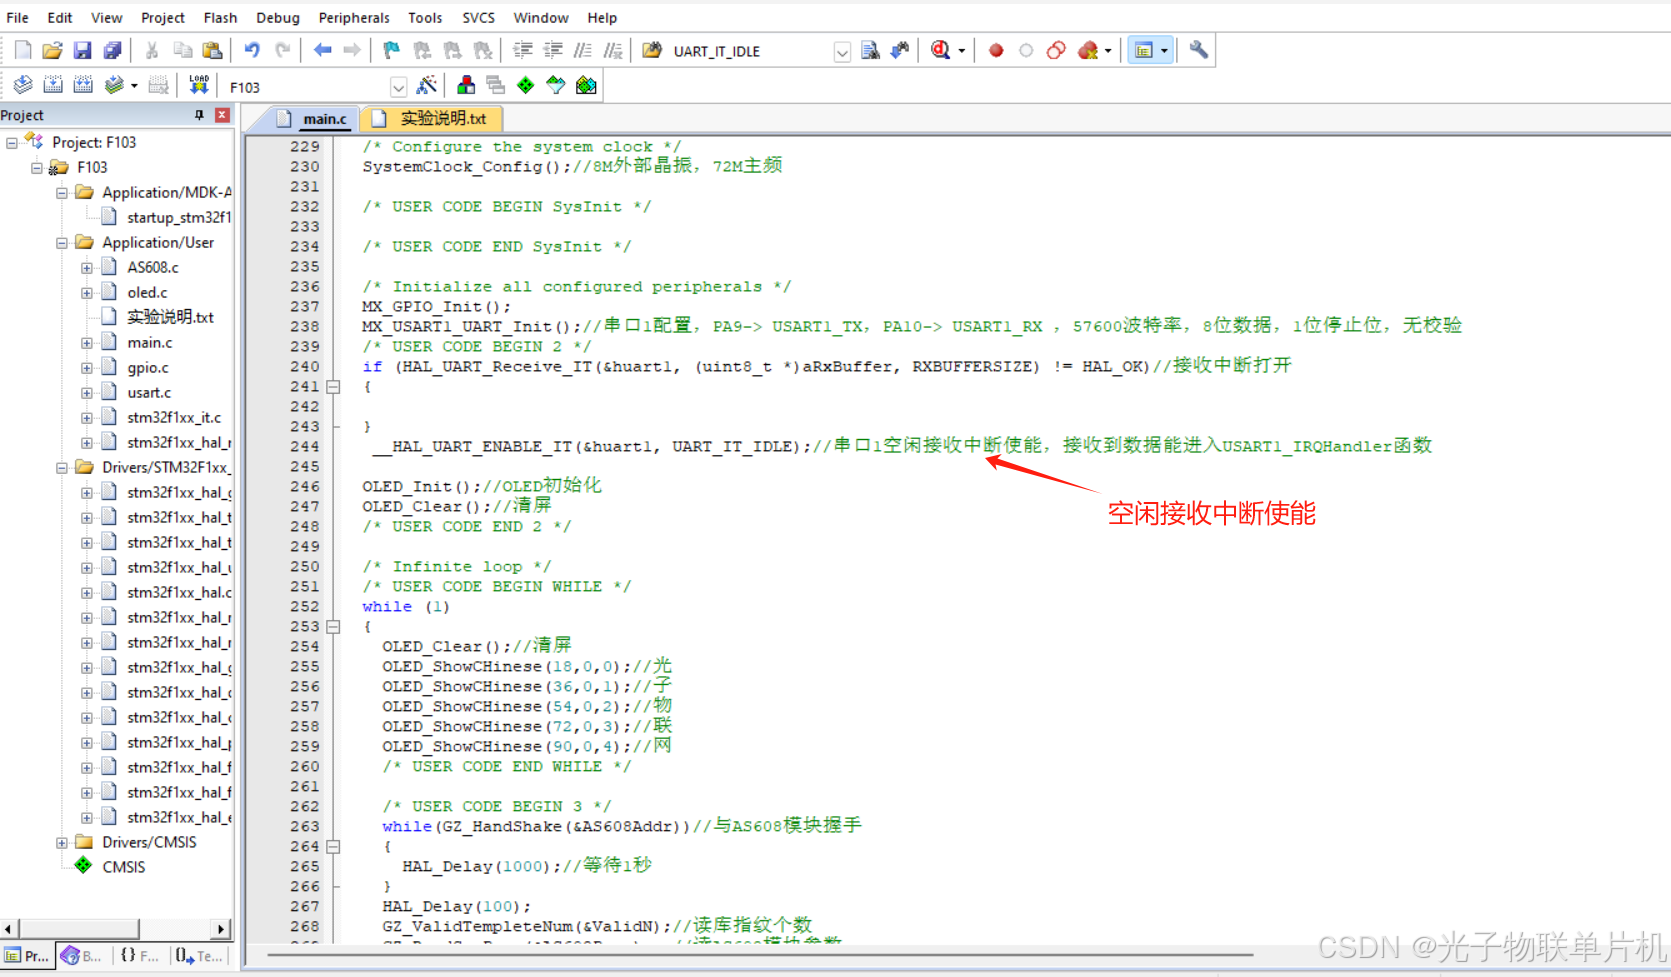This screenshot has height=977, width=1671.
Task: Pin the Project panel
Action: pos(199,115)
